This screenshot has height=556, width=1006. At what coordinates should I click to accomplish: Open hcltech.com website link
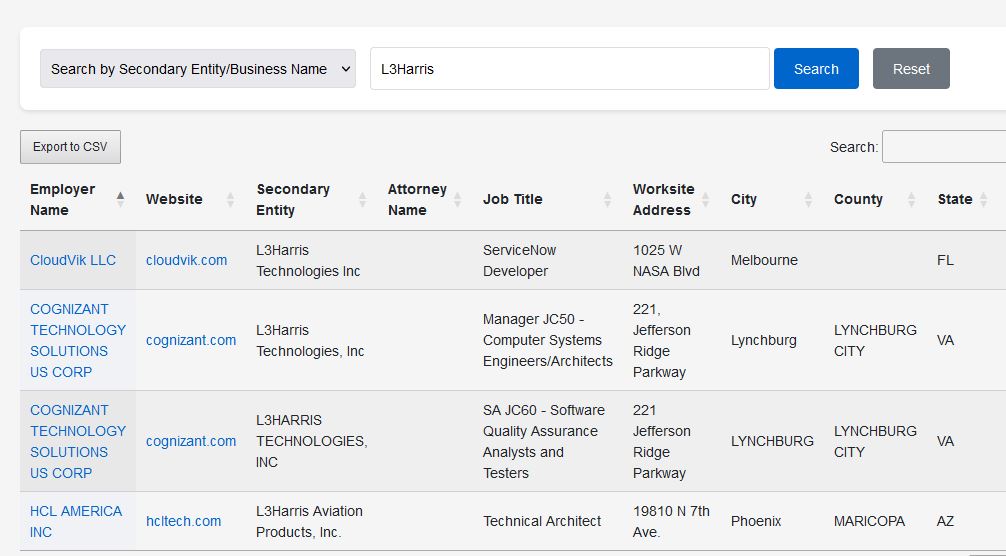pyautogui.click(x=183, y=521)
